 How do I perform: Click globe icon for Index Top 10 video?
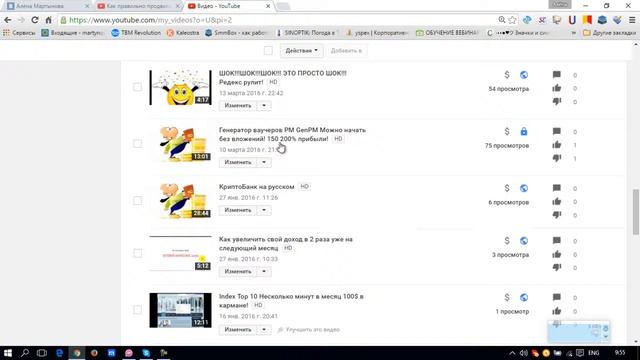point(524,298)
